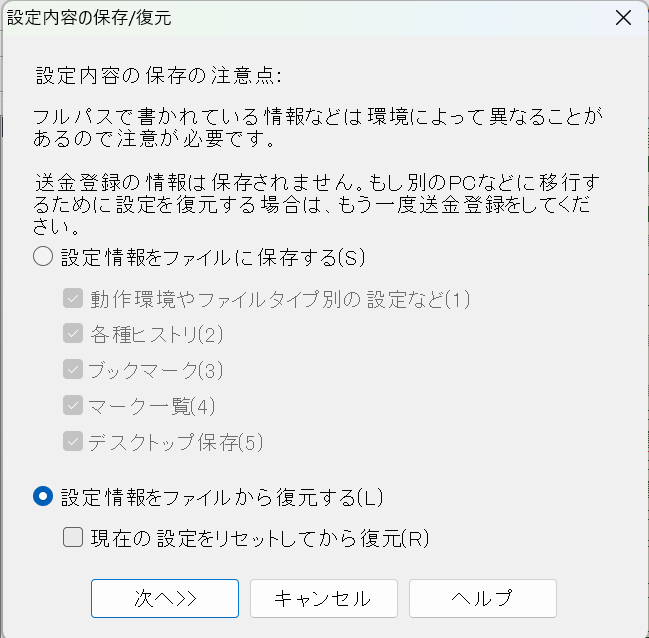Close the 設定内容の保存/復元 dialog

tap(622, 17)
